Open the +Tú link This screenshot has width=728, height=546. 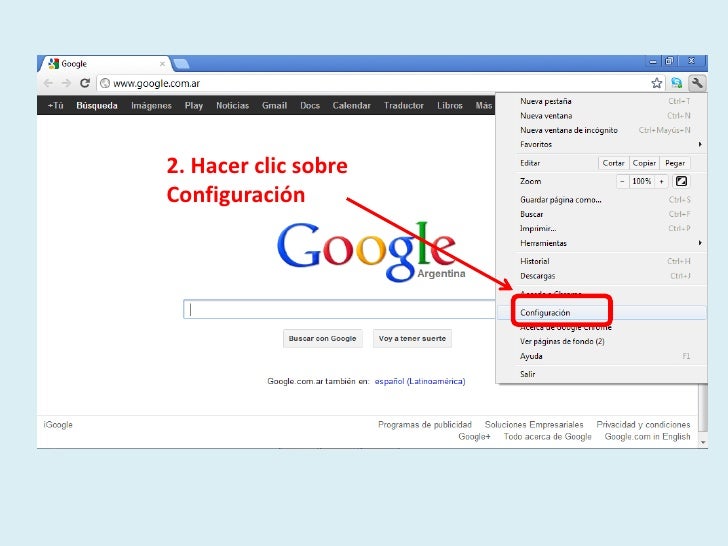coord(55,105)
